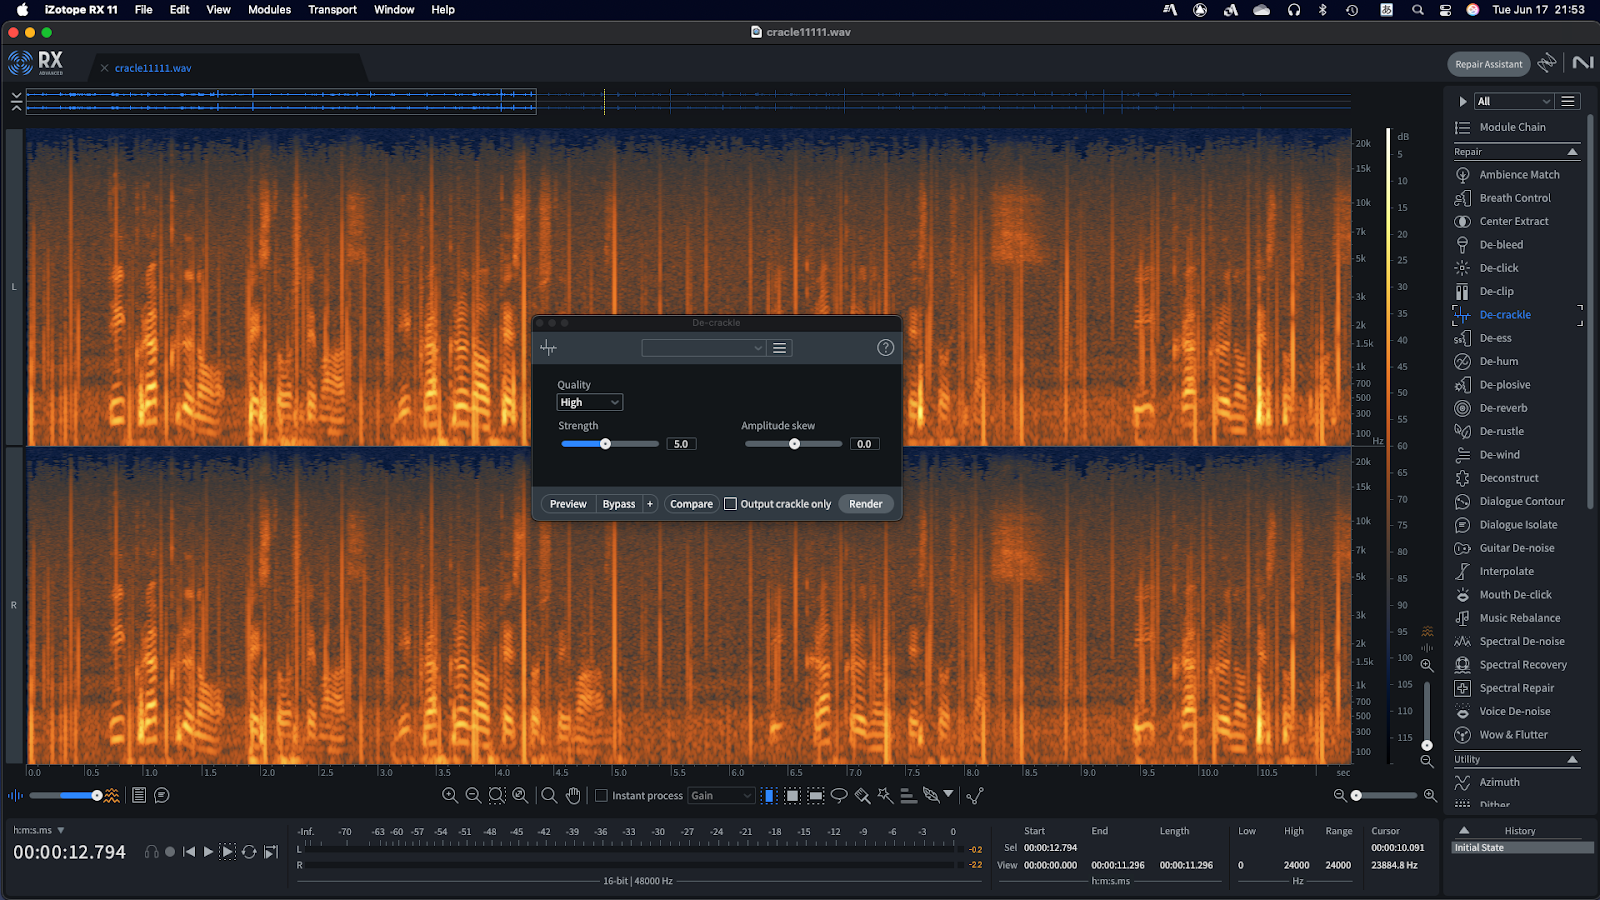Open the Gain instant process dropdown

721,796
